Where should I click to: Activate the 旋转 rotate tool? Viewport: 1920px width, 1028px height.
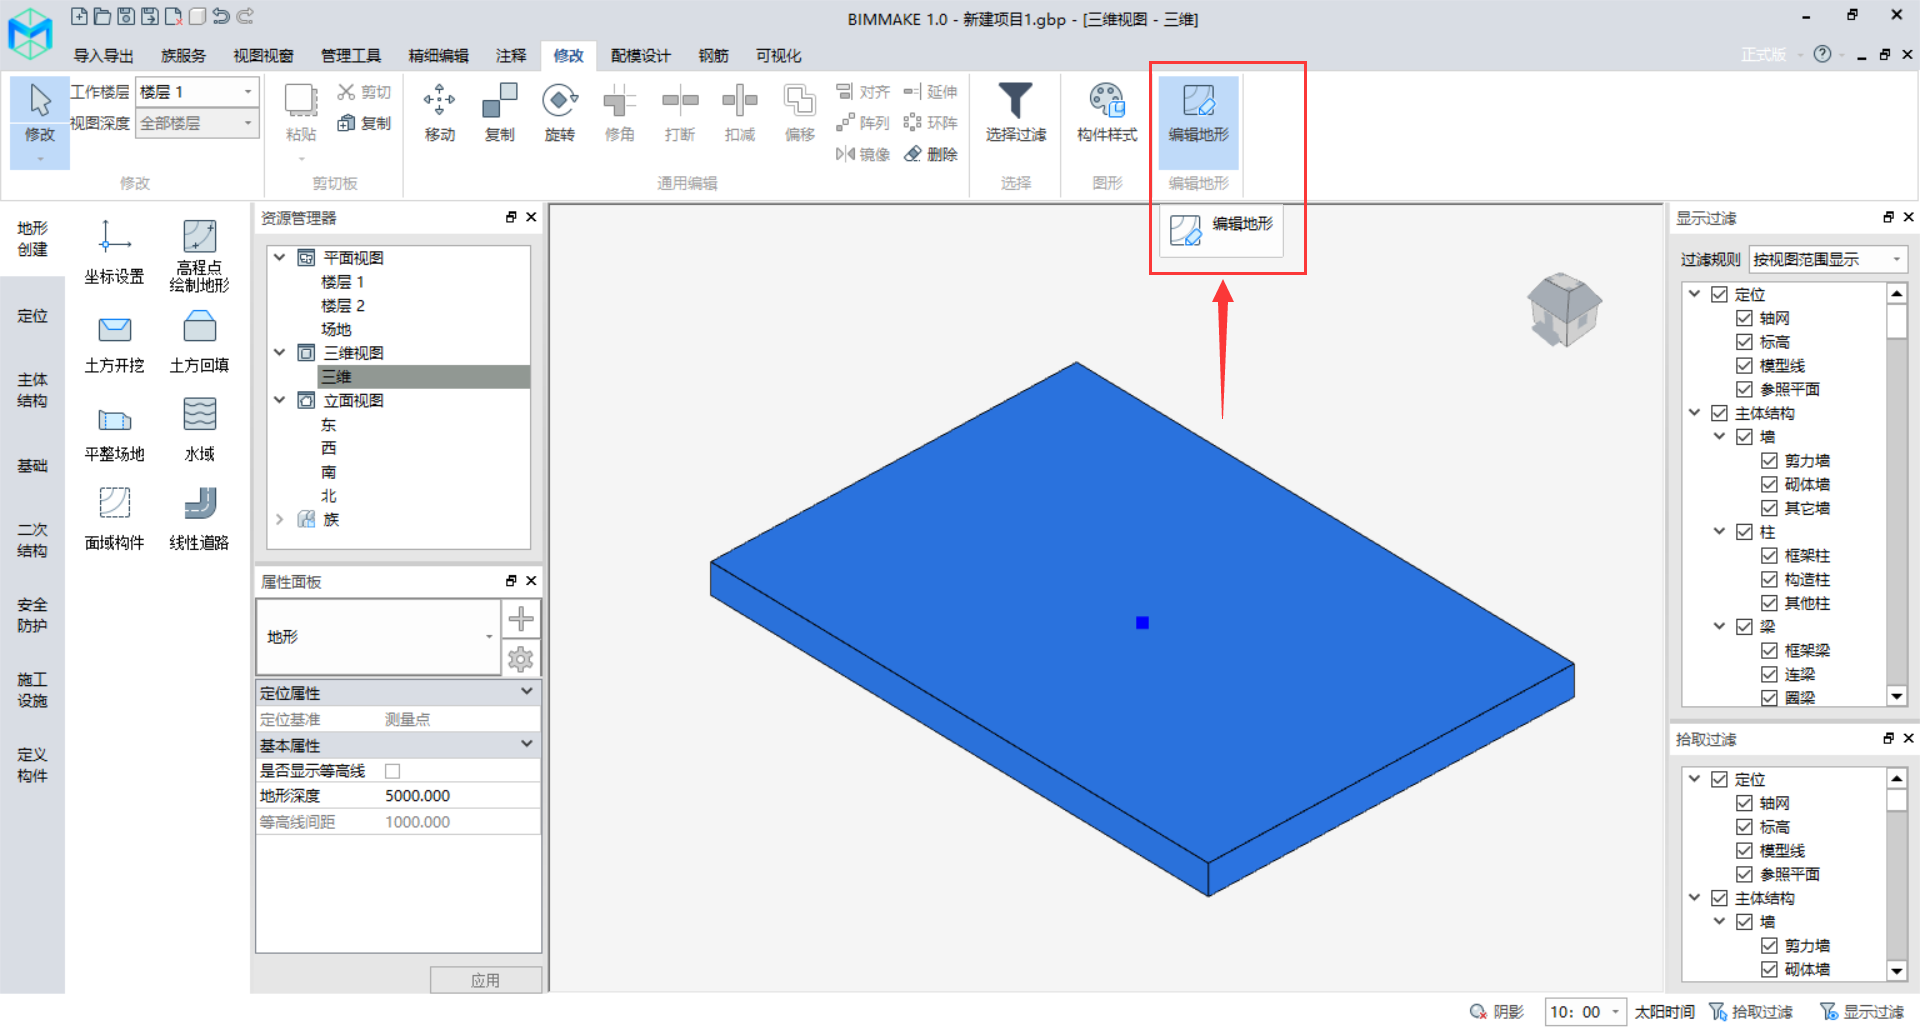(559, 112)
